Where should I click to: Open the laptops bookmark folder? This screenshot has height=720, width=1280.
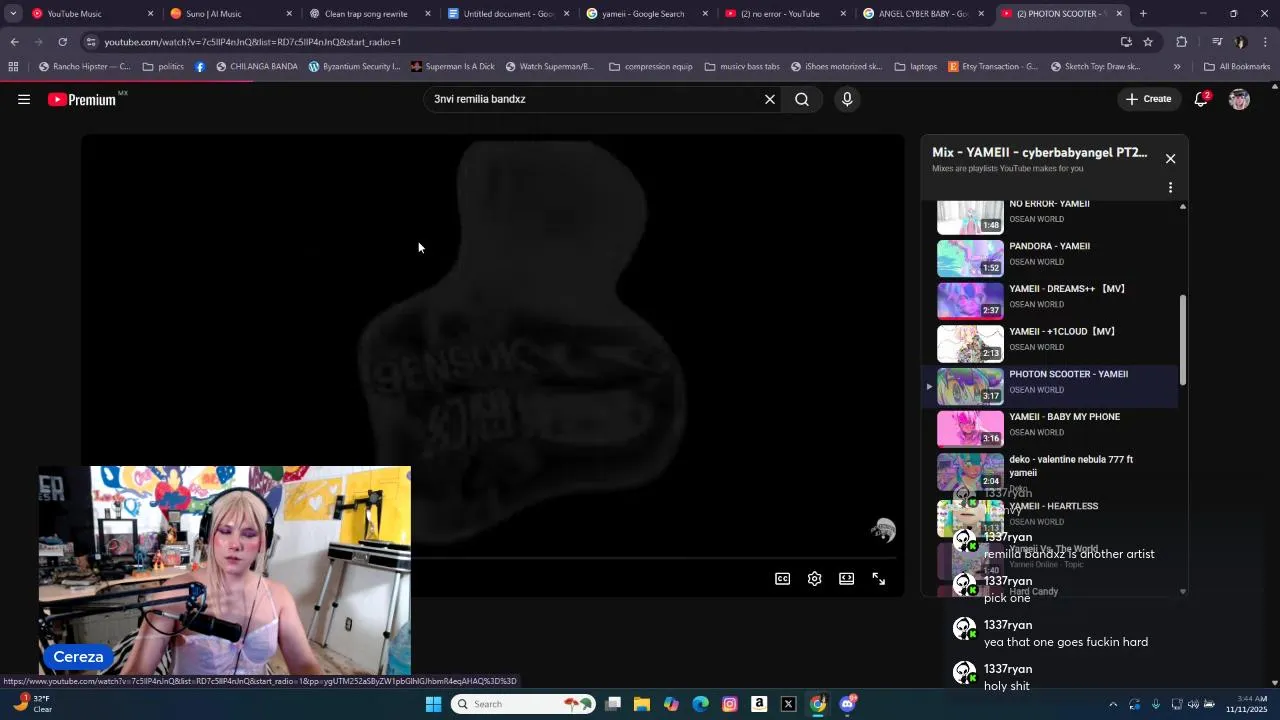[x=916, y=67]
